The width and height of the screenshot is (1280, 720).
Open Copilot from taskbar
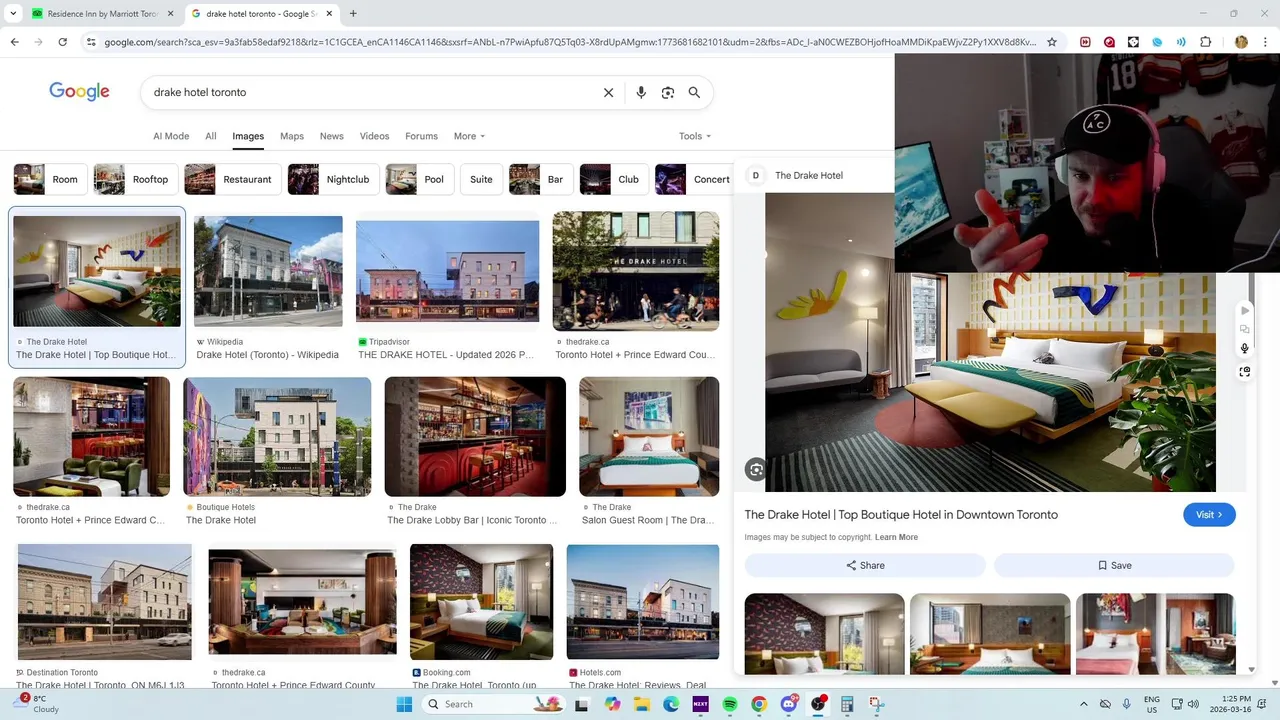point(612,704)
